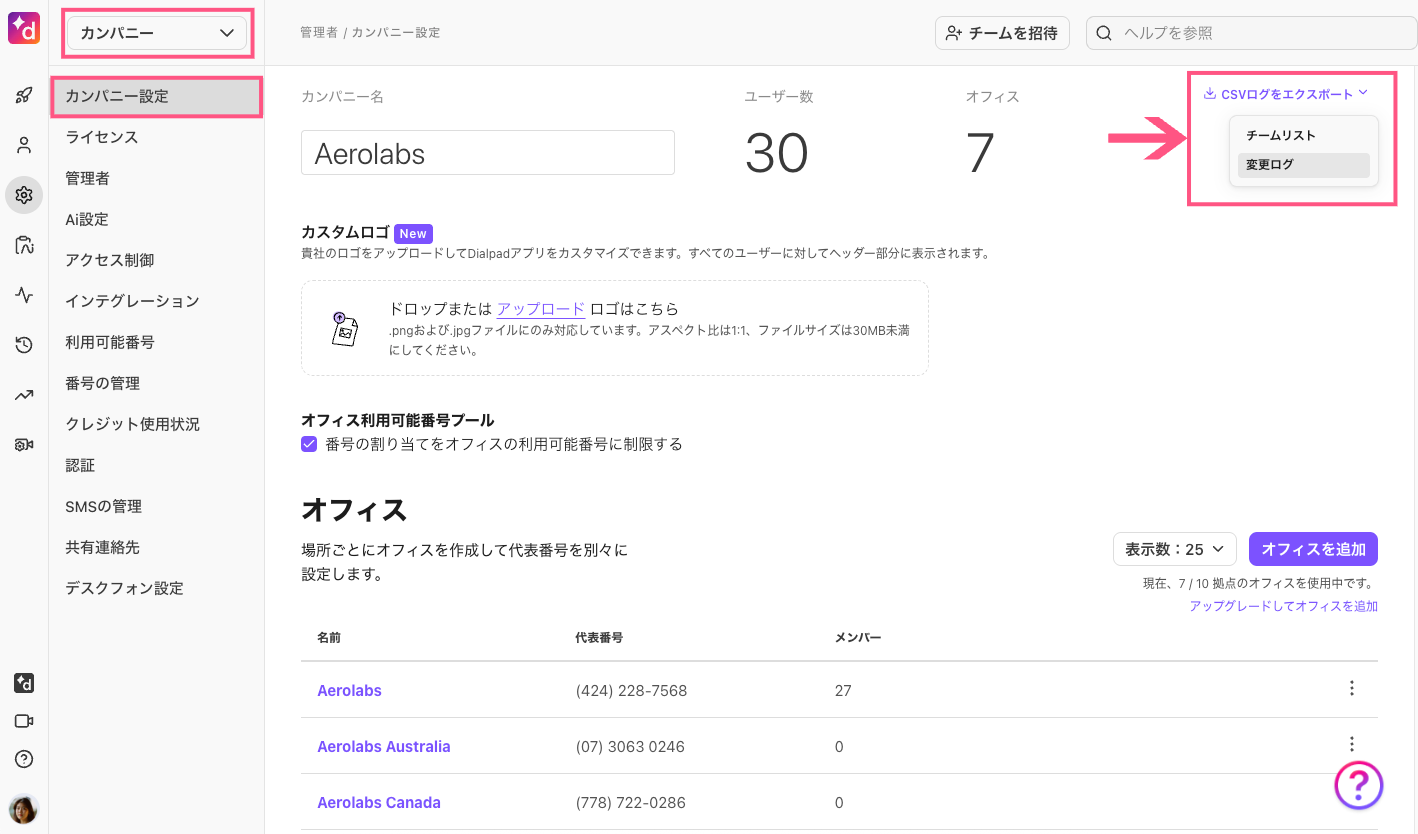Open the camera with gear icon
Screen dimensions: 1418x834
(x=24, y=445)
